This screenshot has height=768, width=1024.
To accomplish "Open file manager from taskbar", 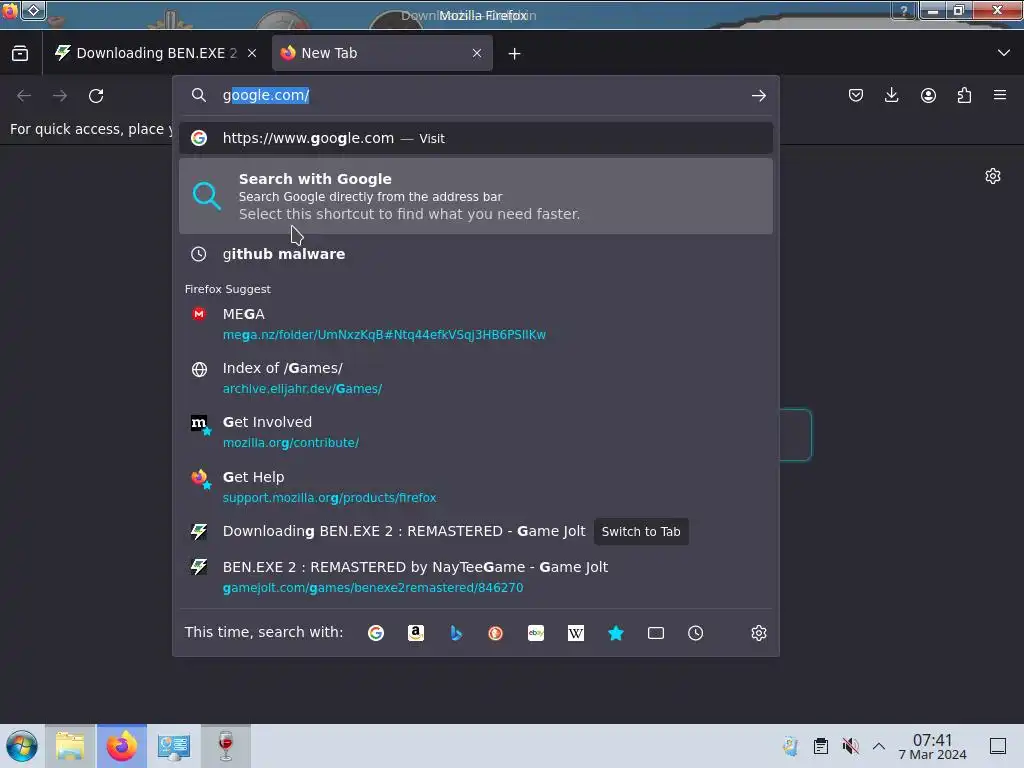I will pyautogui.click(x=70, y=746).
